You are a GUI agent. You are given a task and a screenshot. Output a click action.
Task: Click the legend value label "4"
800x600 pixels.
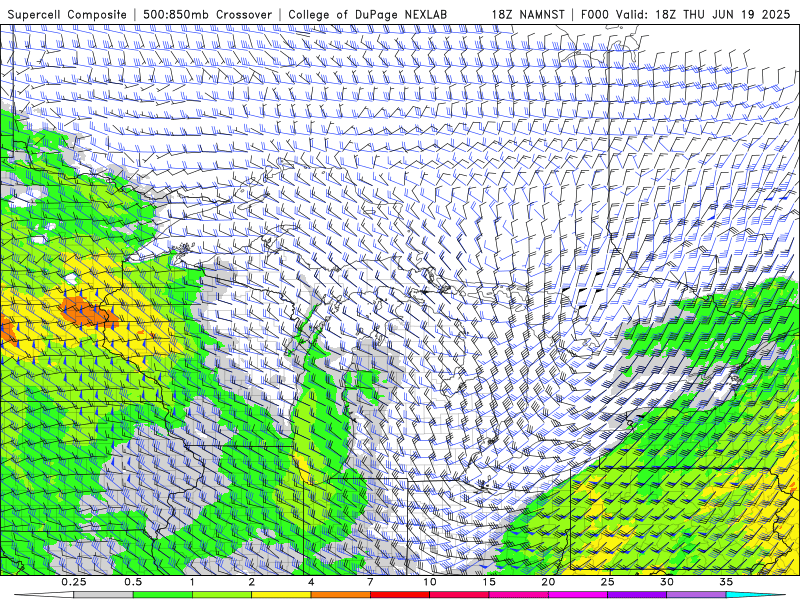pyautogui.click(x=311, y=582)
